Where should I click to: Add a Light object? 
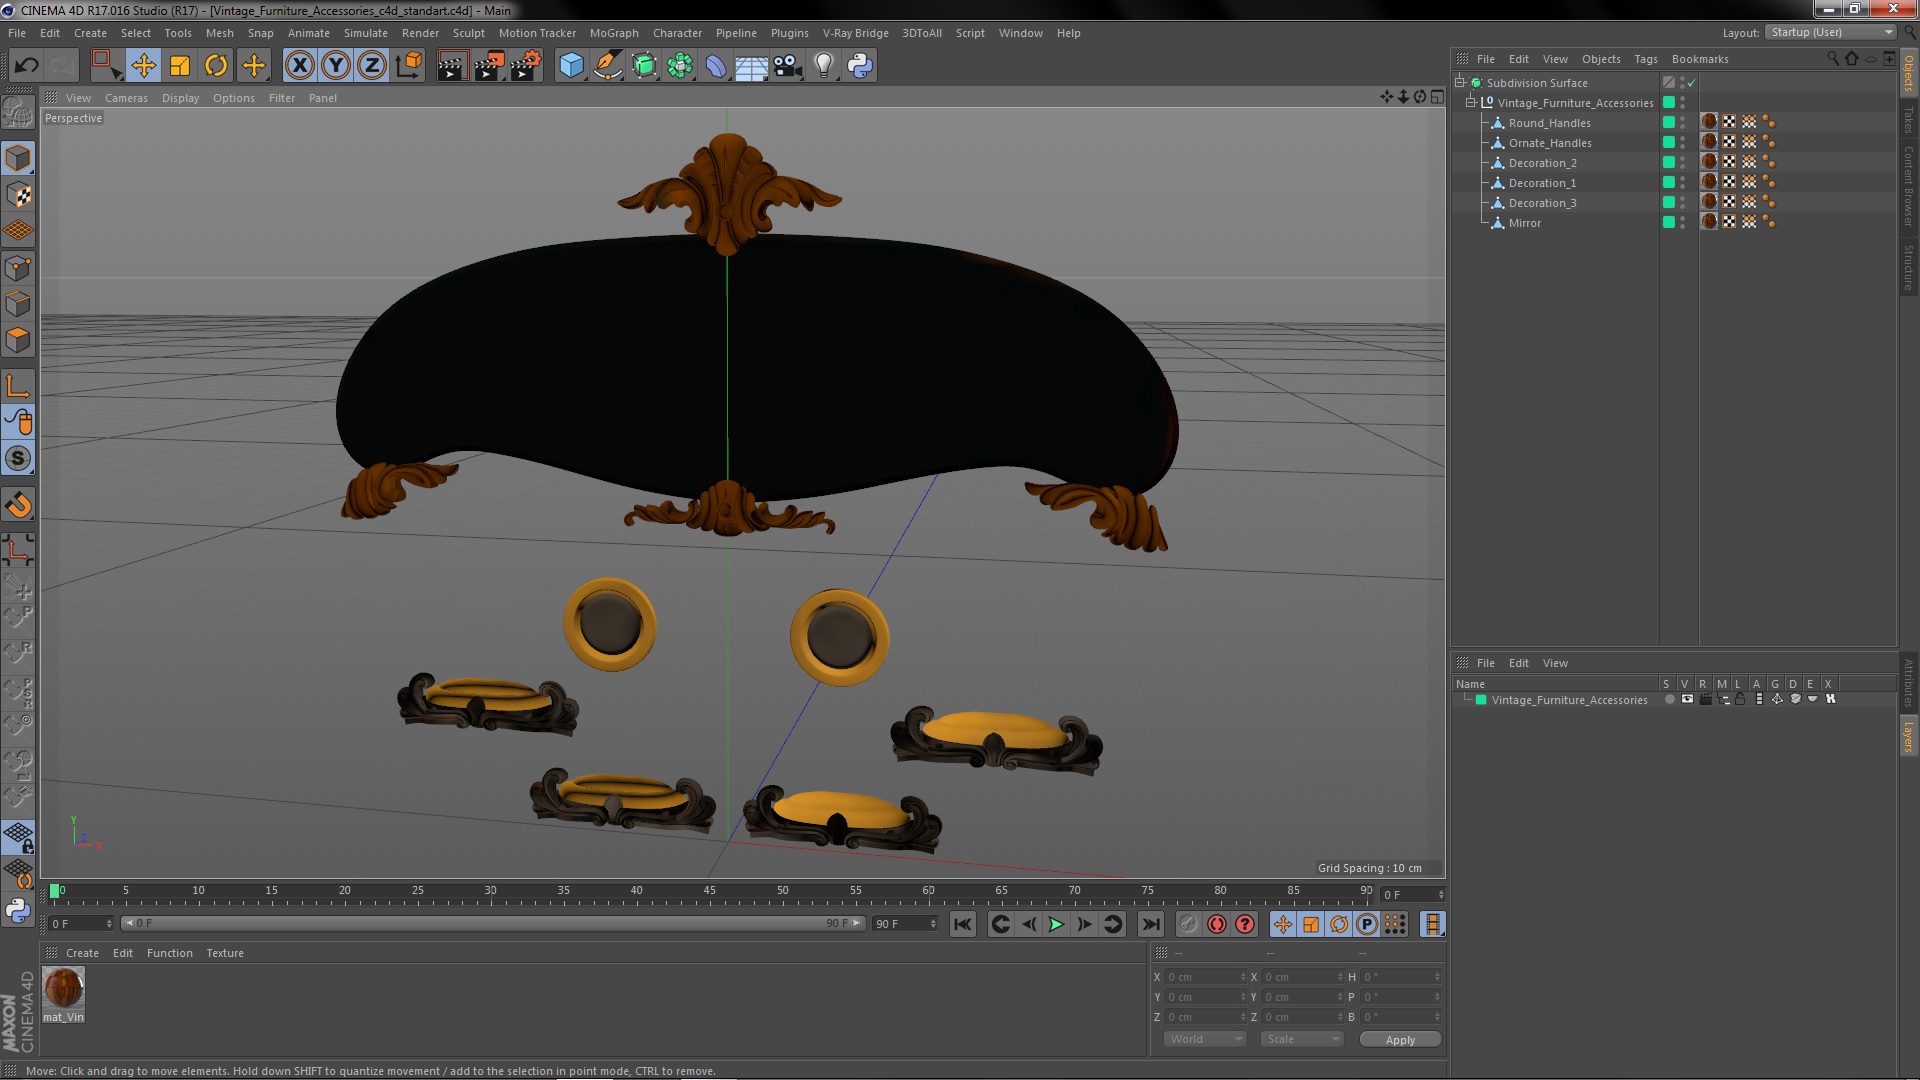pos(824,66)
